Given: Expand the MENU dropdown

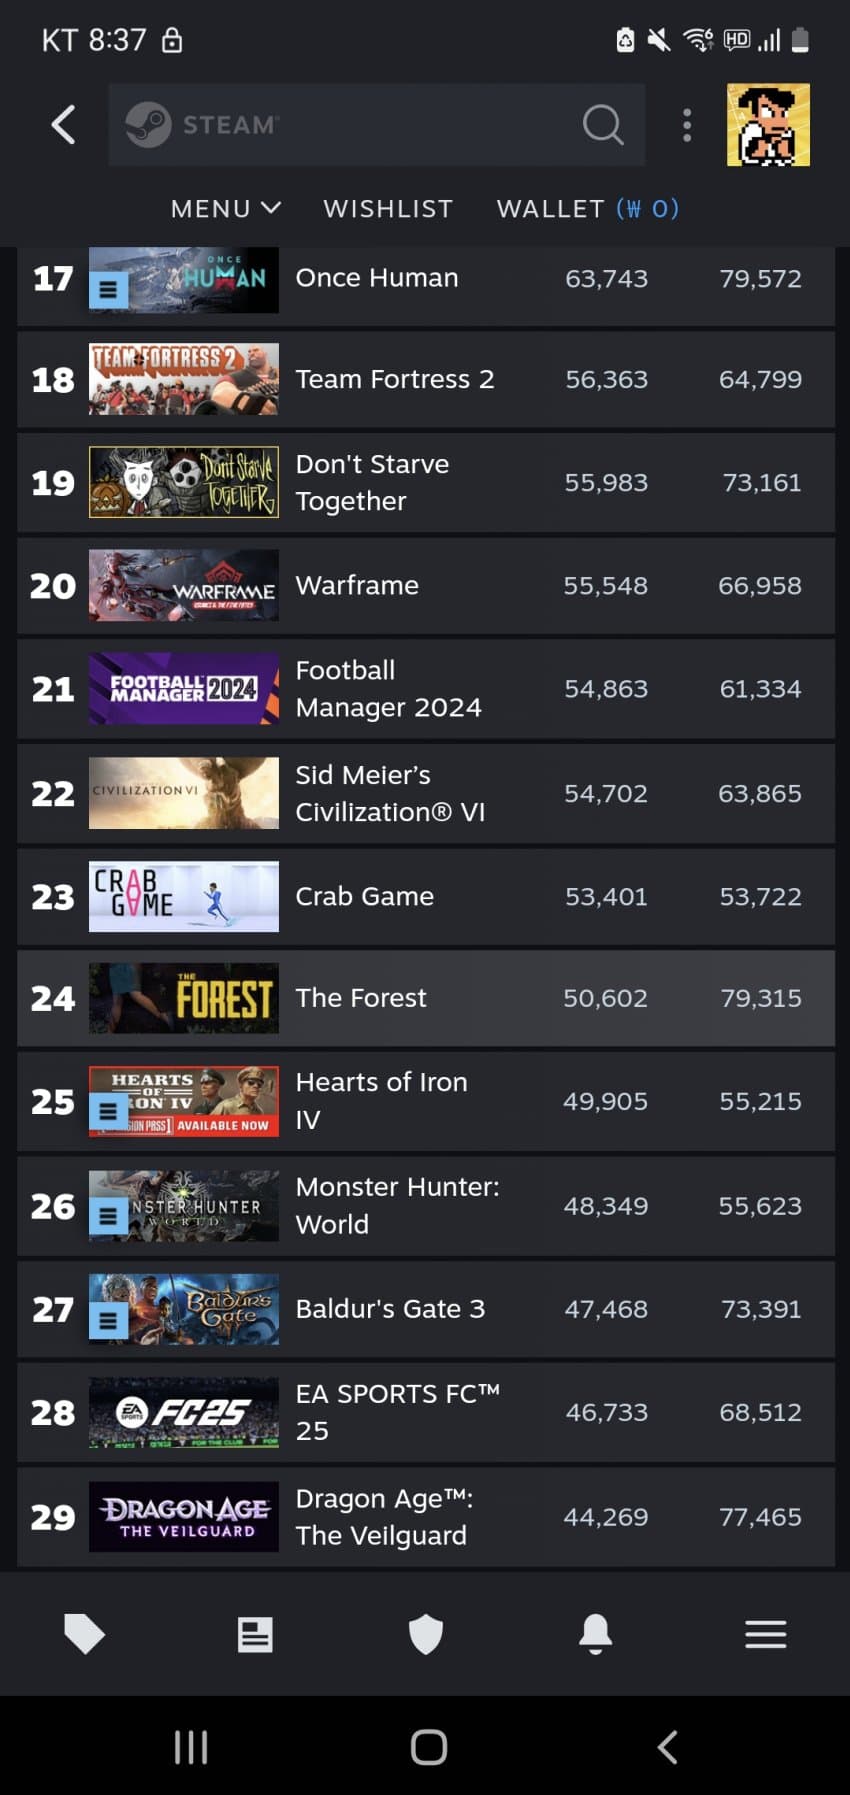Looking at the screenshot, I should coord(226,208).
